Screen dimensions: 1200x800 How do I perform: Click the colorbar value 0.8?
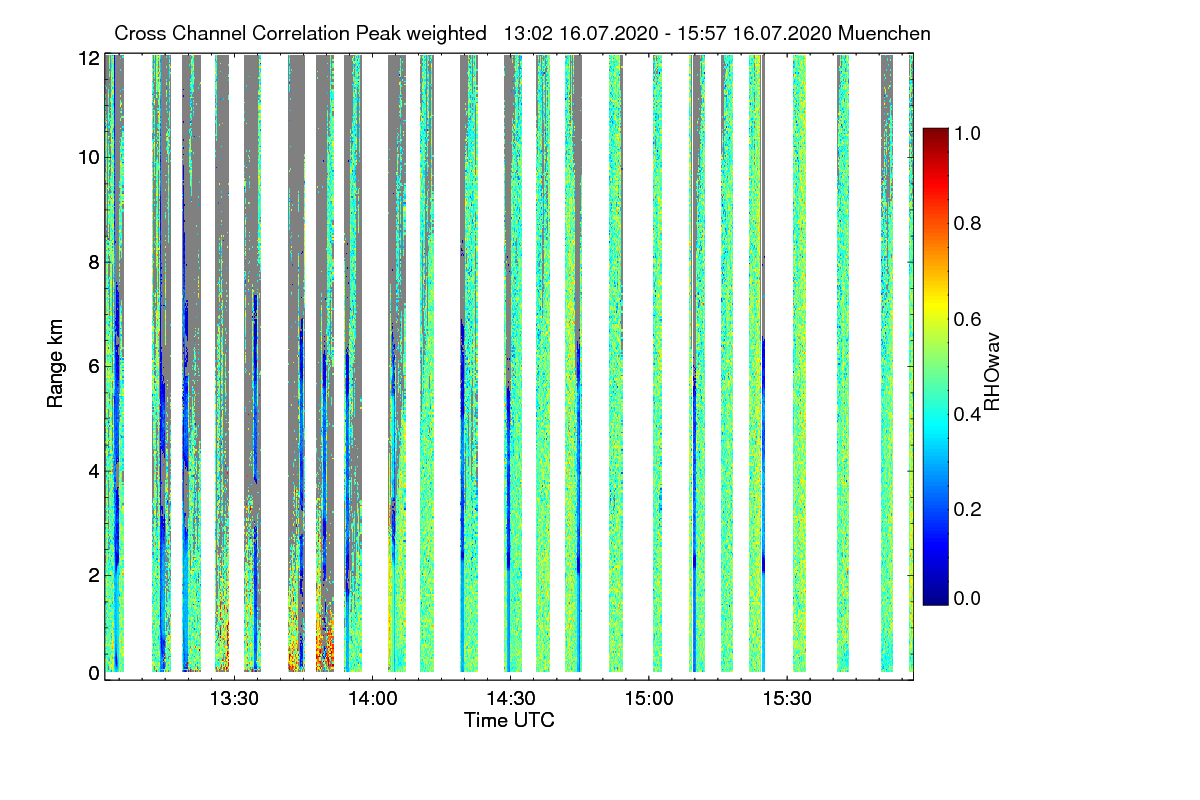(x=966, y=223)
